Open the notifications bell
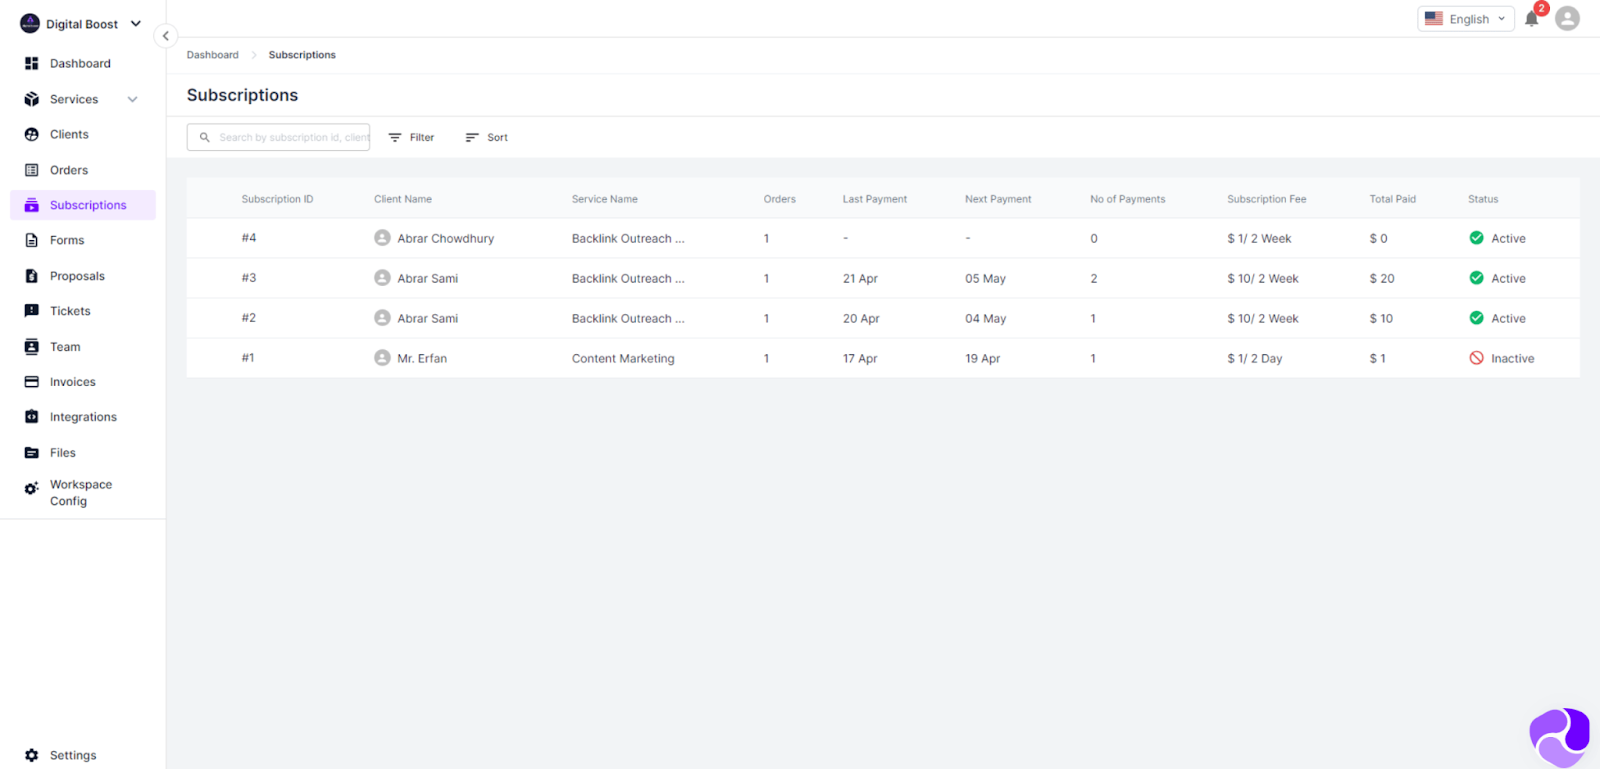The image size is (1600, 769). [x=1531, y=19]
